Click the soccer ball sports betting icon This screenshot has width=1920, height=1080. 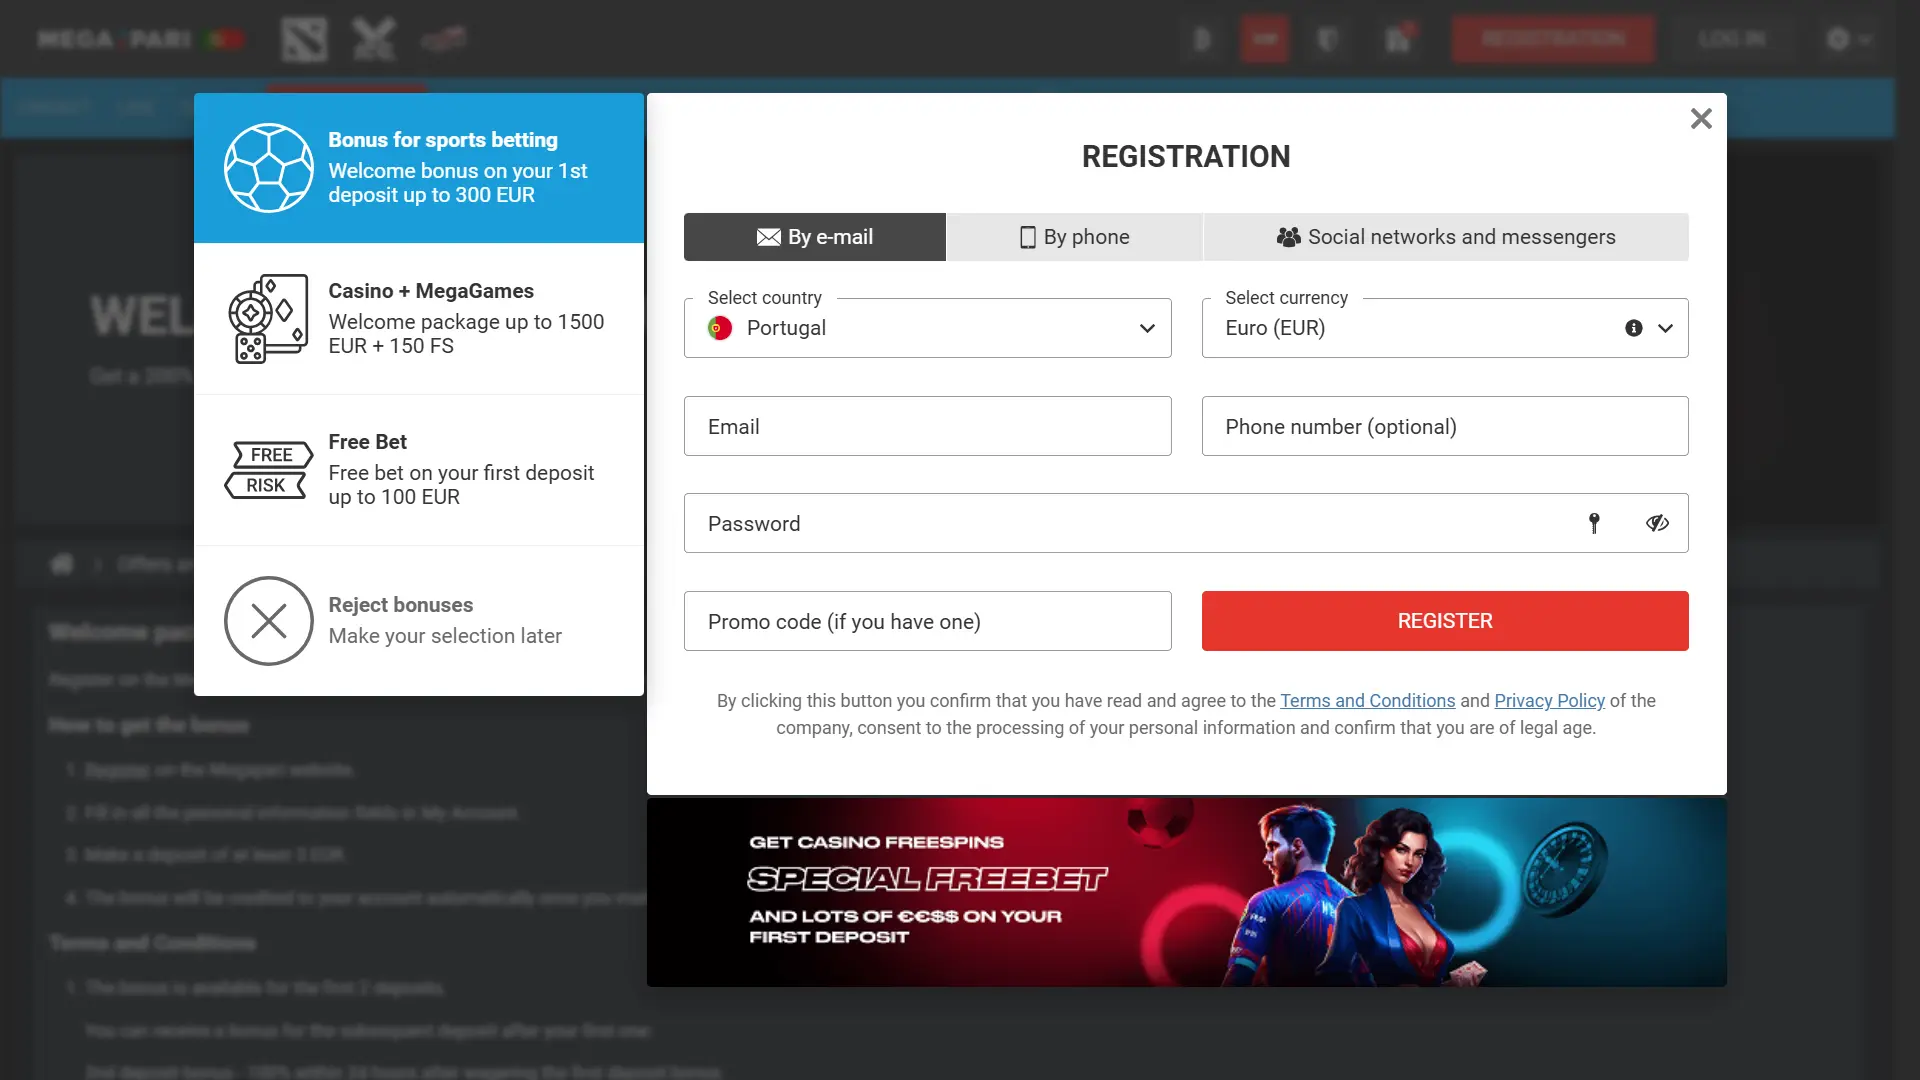(269, 167)
